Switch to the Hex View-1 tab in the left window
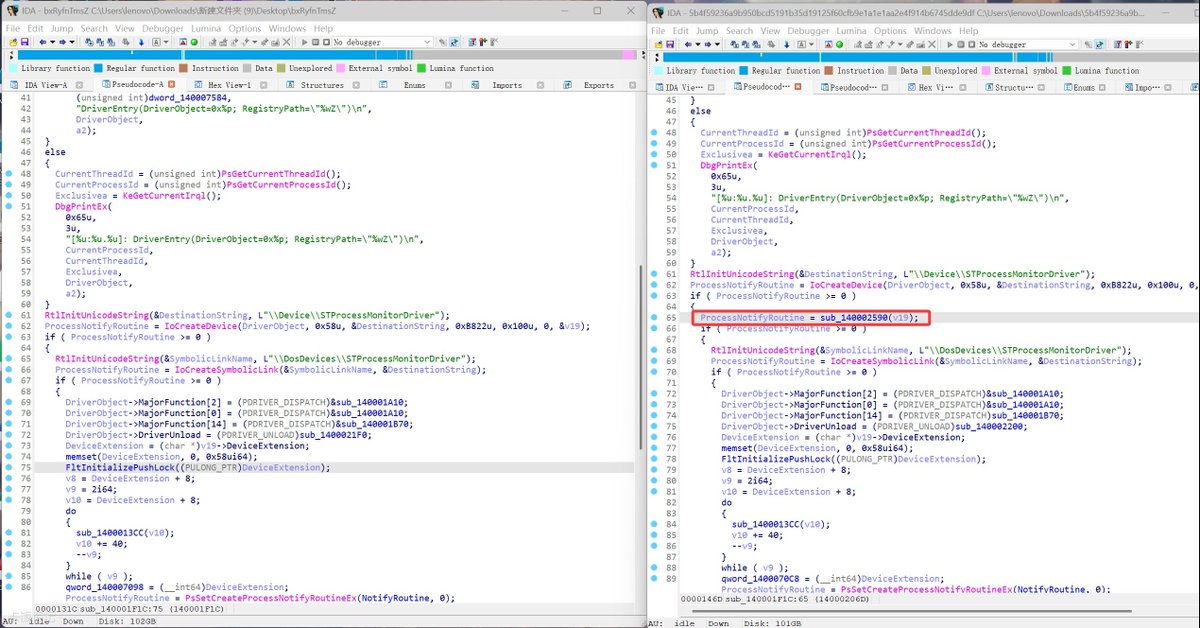Viewport: 1200px width, 628px height. click(x=230, y=85)
